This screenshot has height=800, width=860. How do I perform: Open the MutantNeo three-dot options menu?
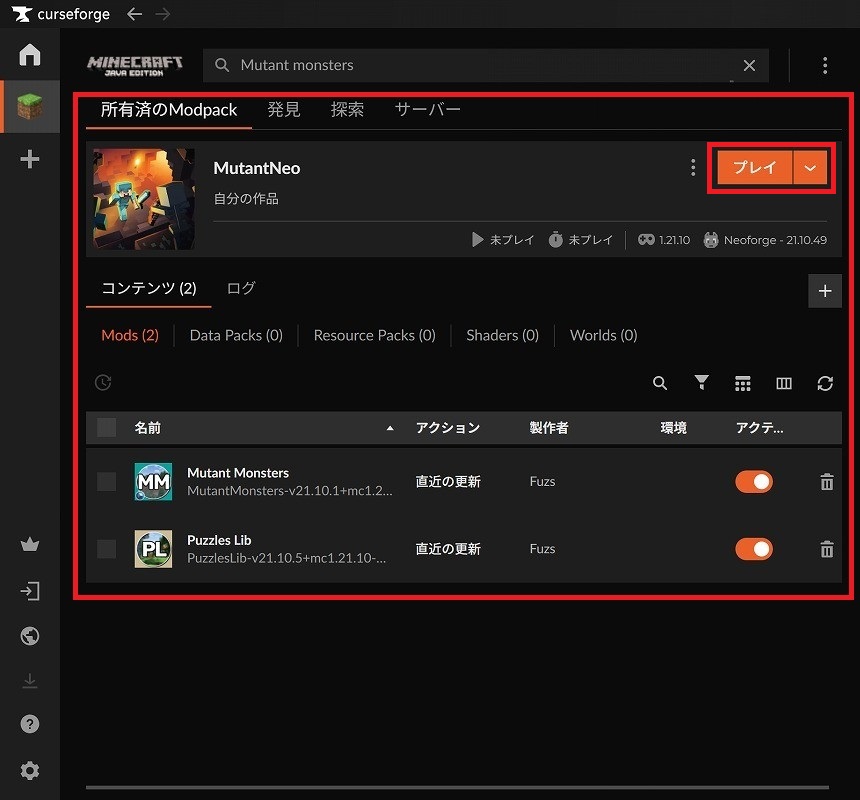tap(693, 168)
